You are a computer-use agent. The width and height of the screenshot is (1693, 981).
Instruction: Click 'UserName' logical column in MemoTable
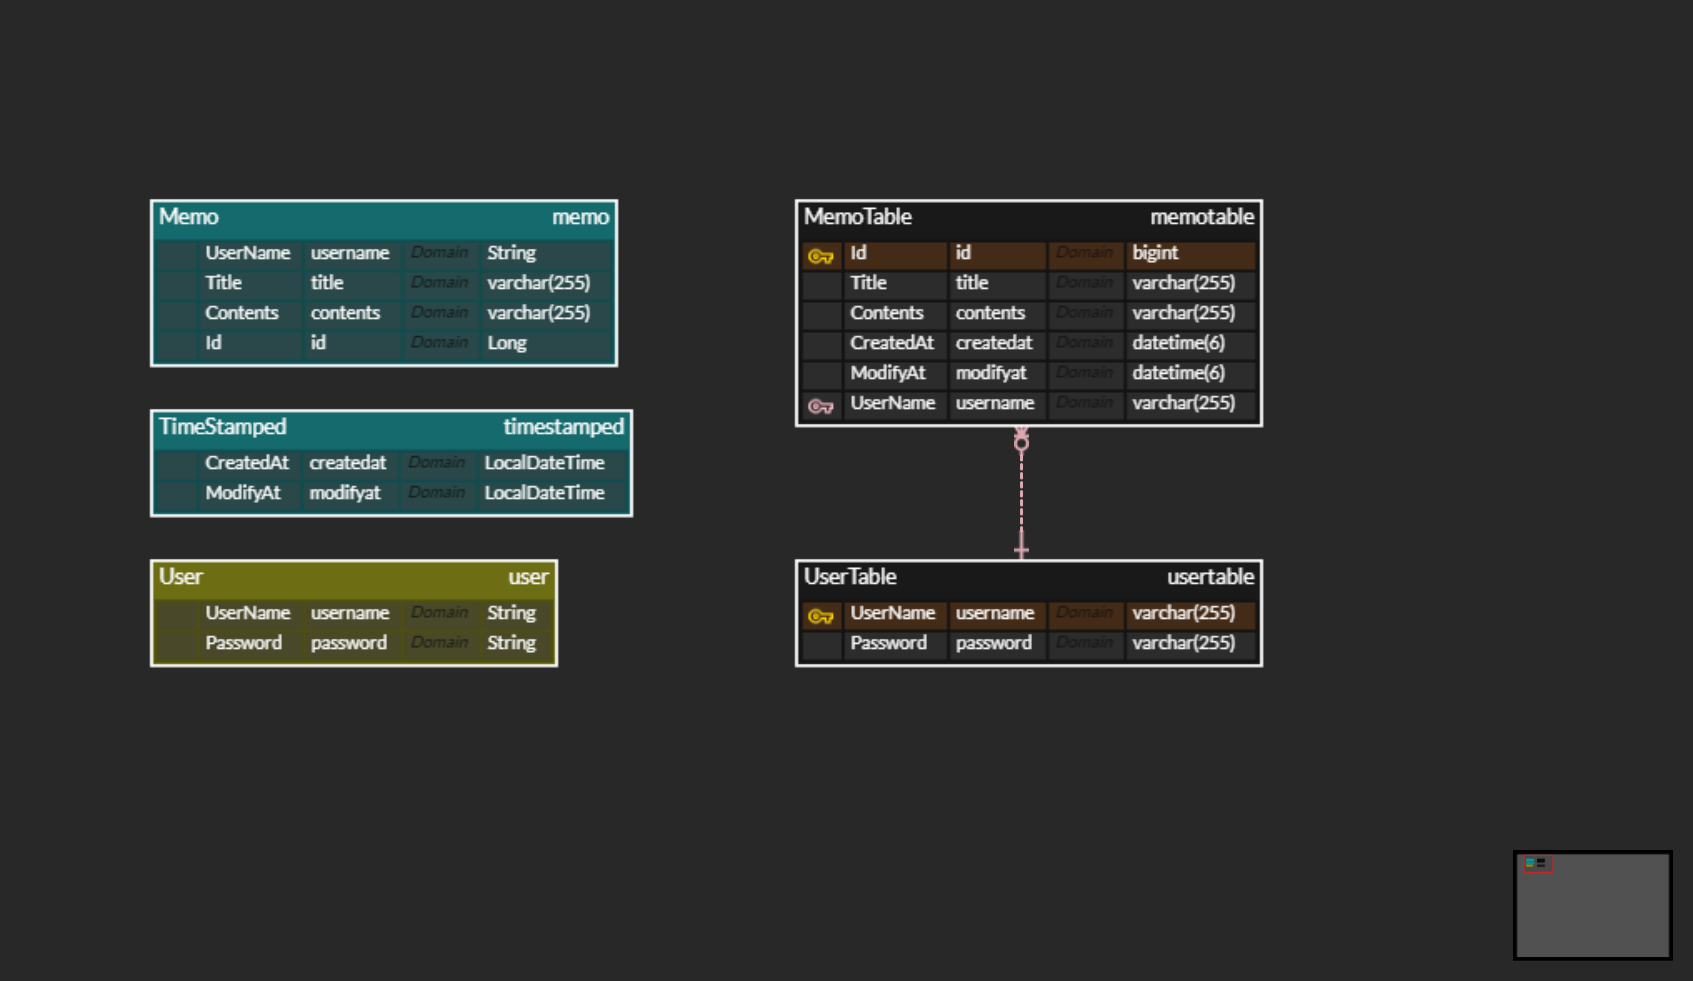tap(893, 403)
